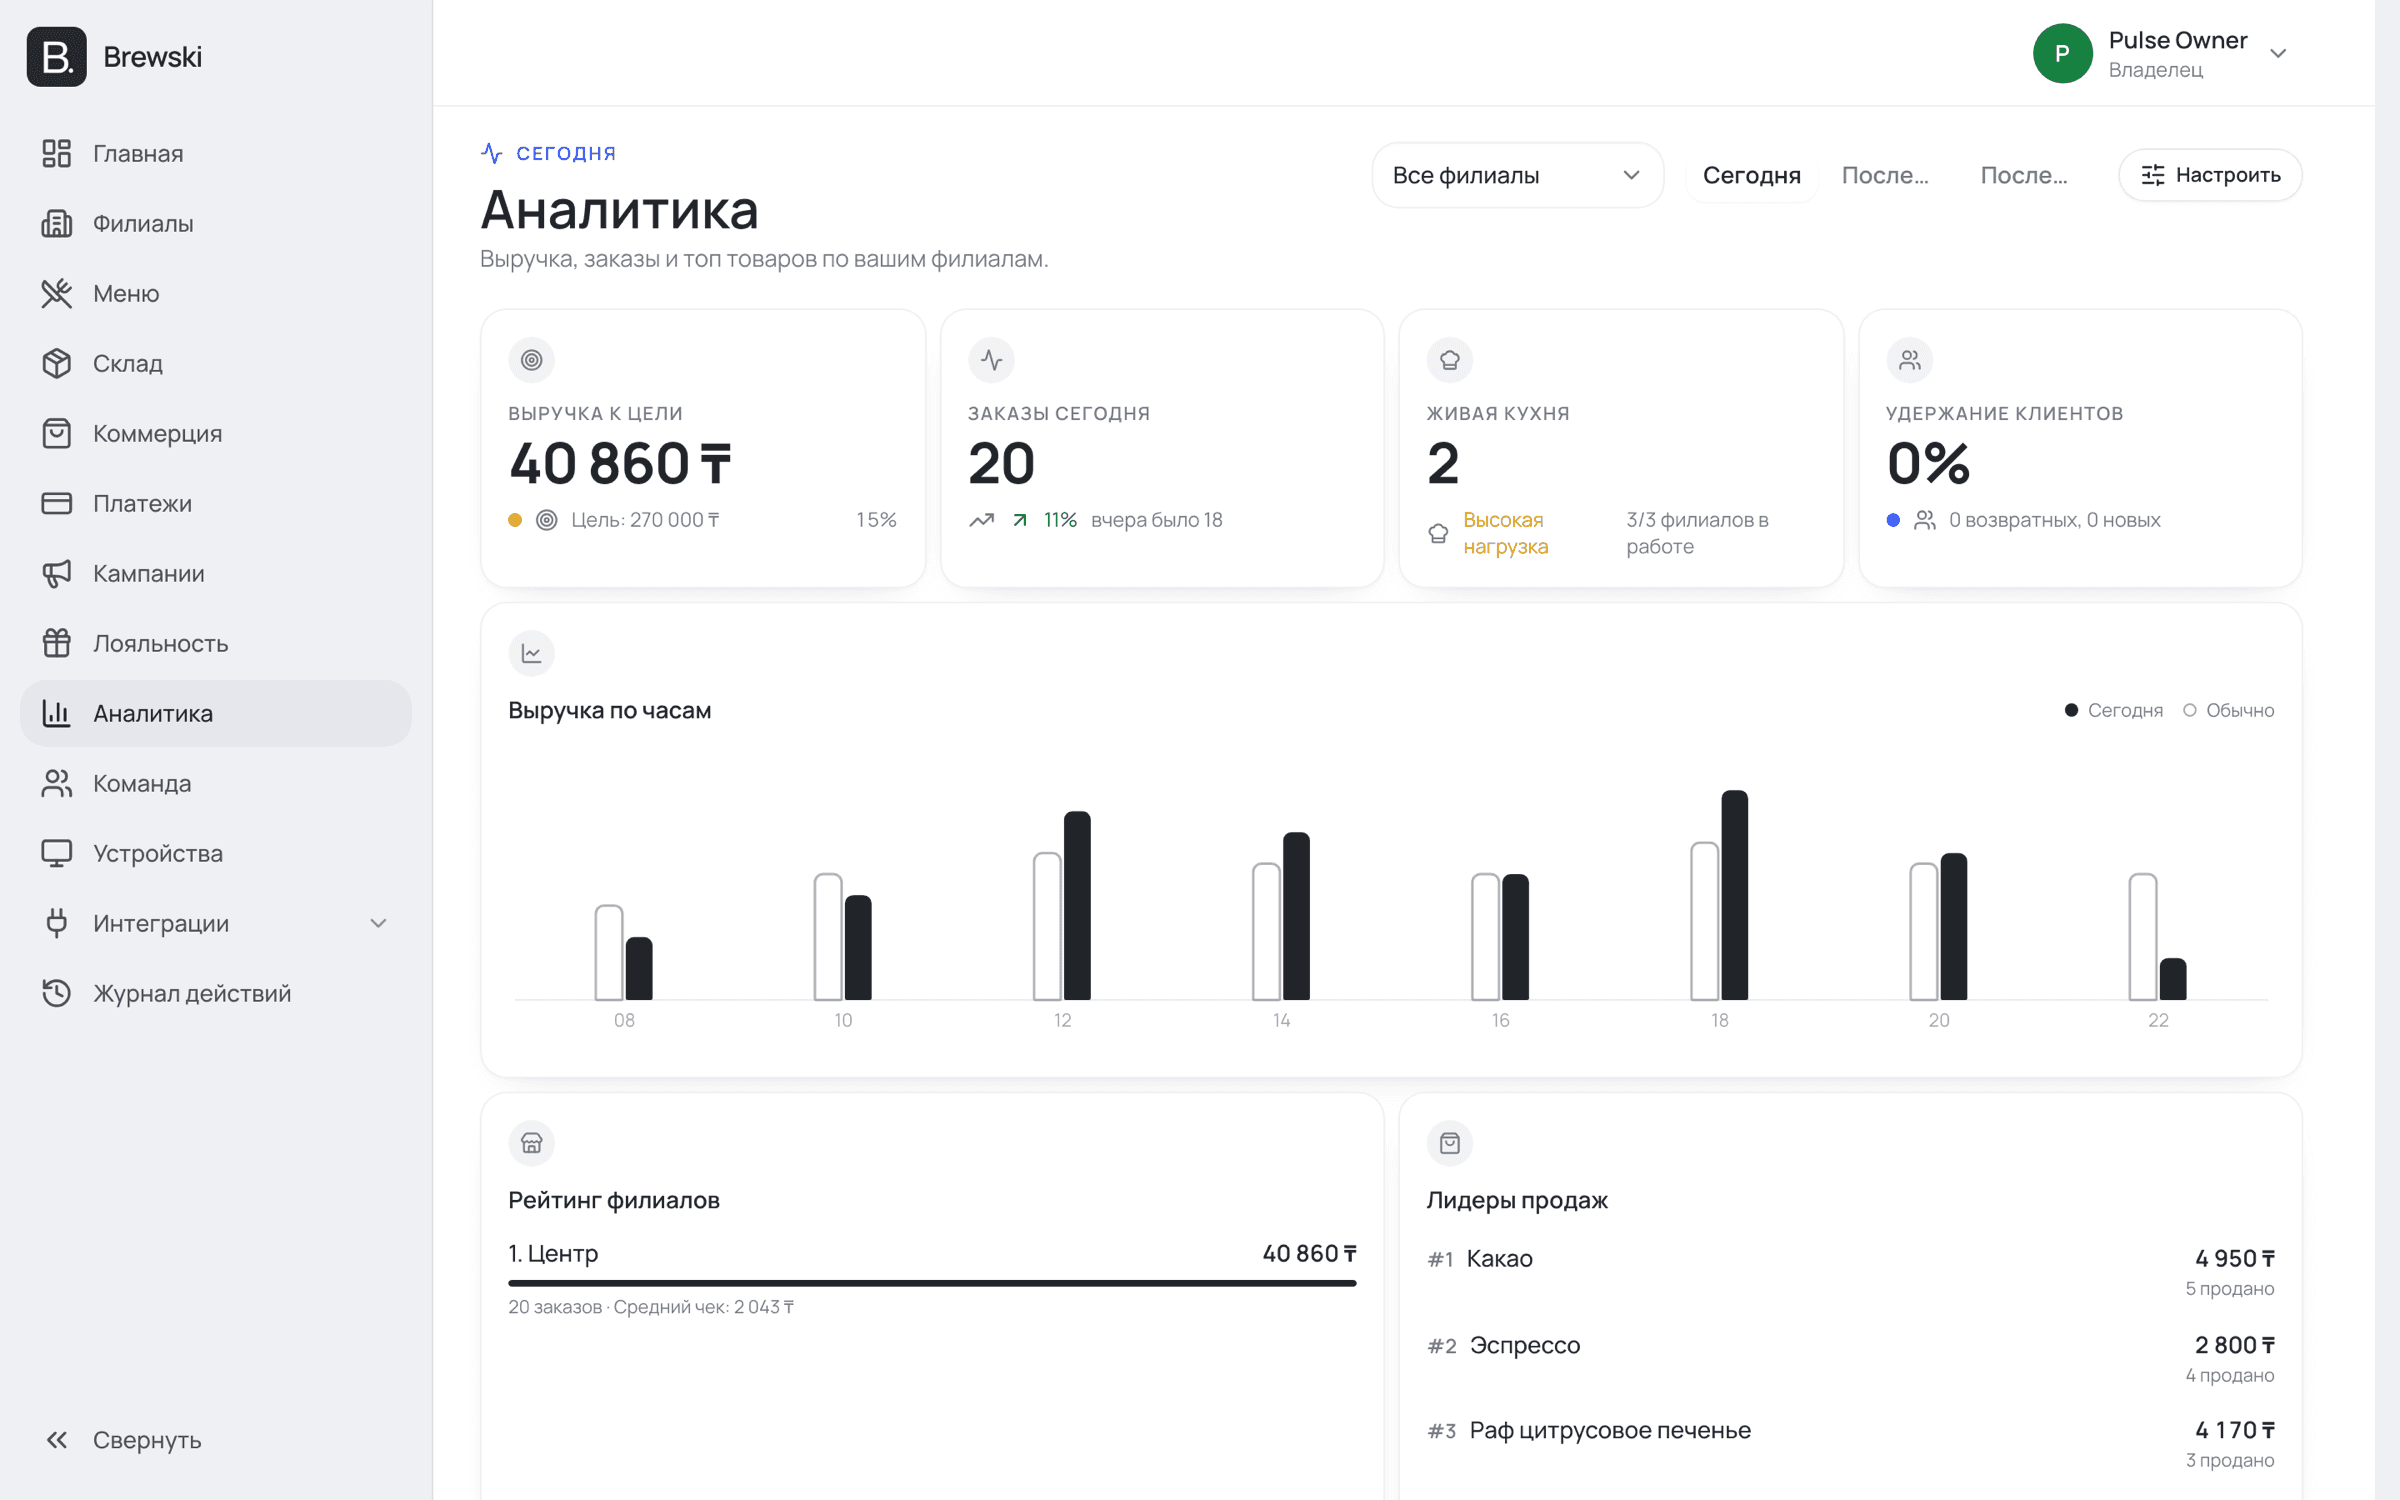Open the Платежи section

[215, 503]
